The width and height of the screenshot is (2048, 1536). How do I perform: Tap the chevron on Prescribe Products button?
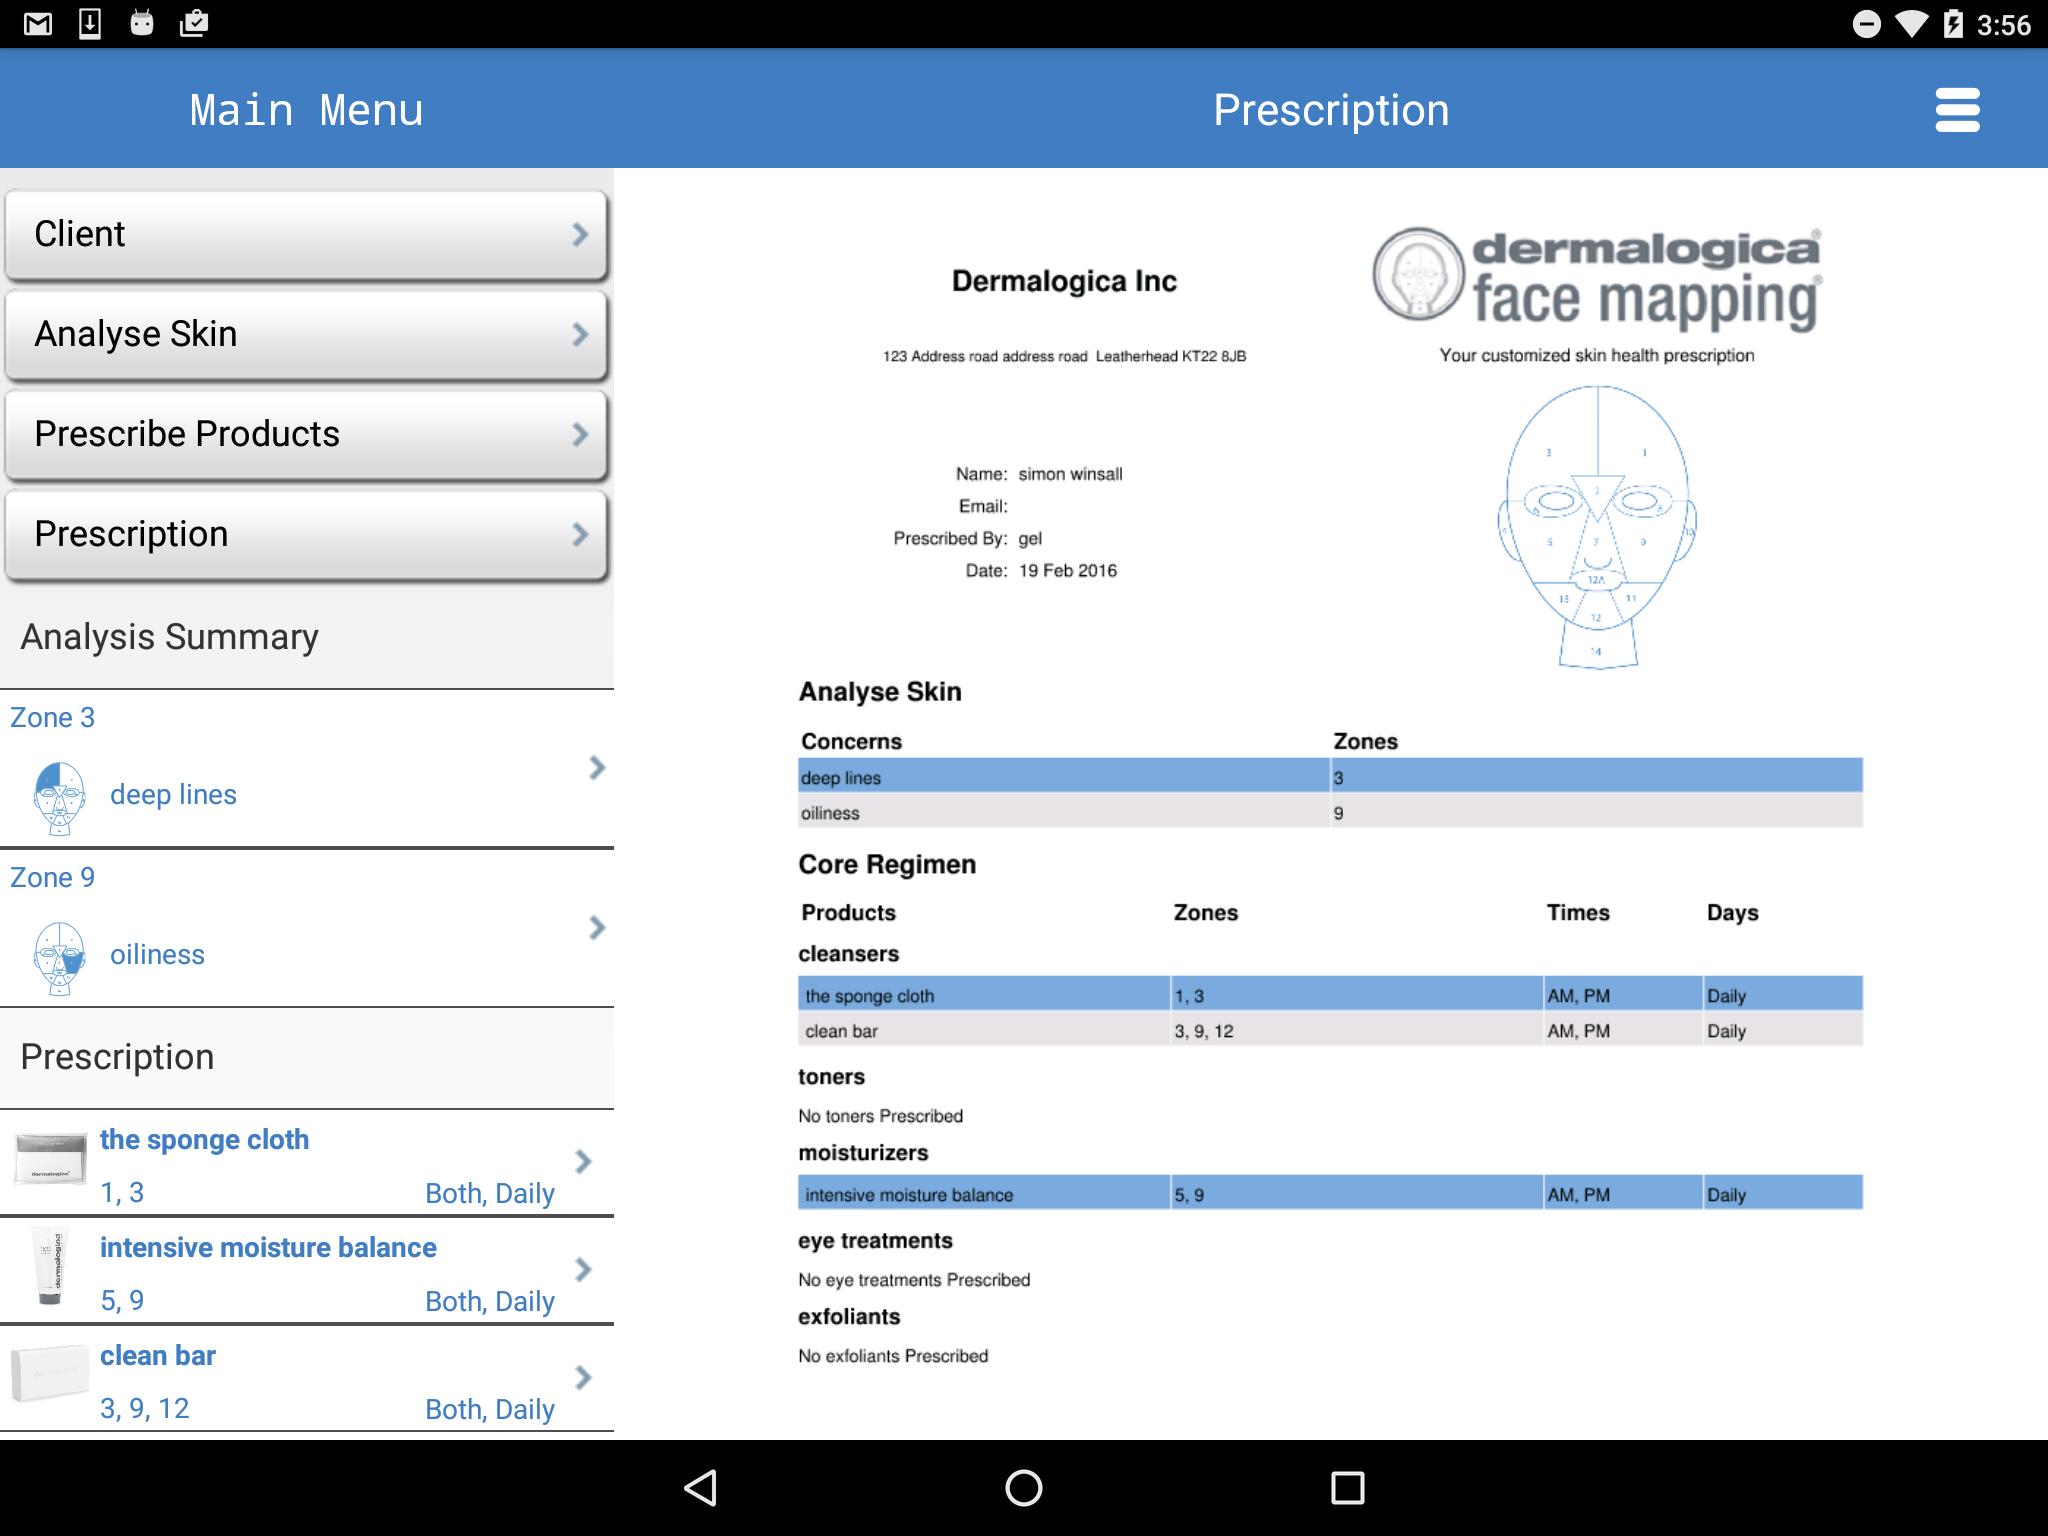coord(580,434)
